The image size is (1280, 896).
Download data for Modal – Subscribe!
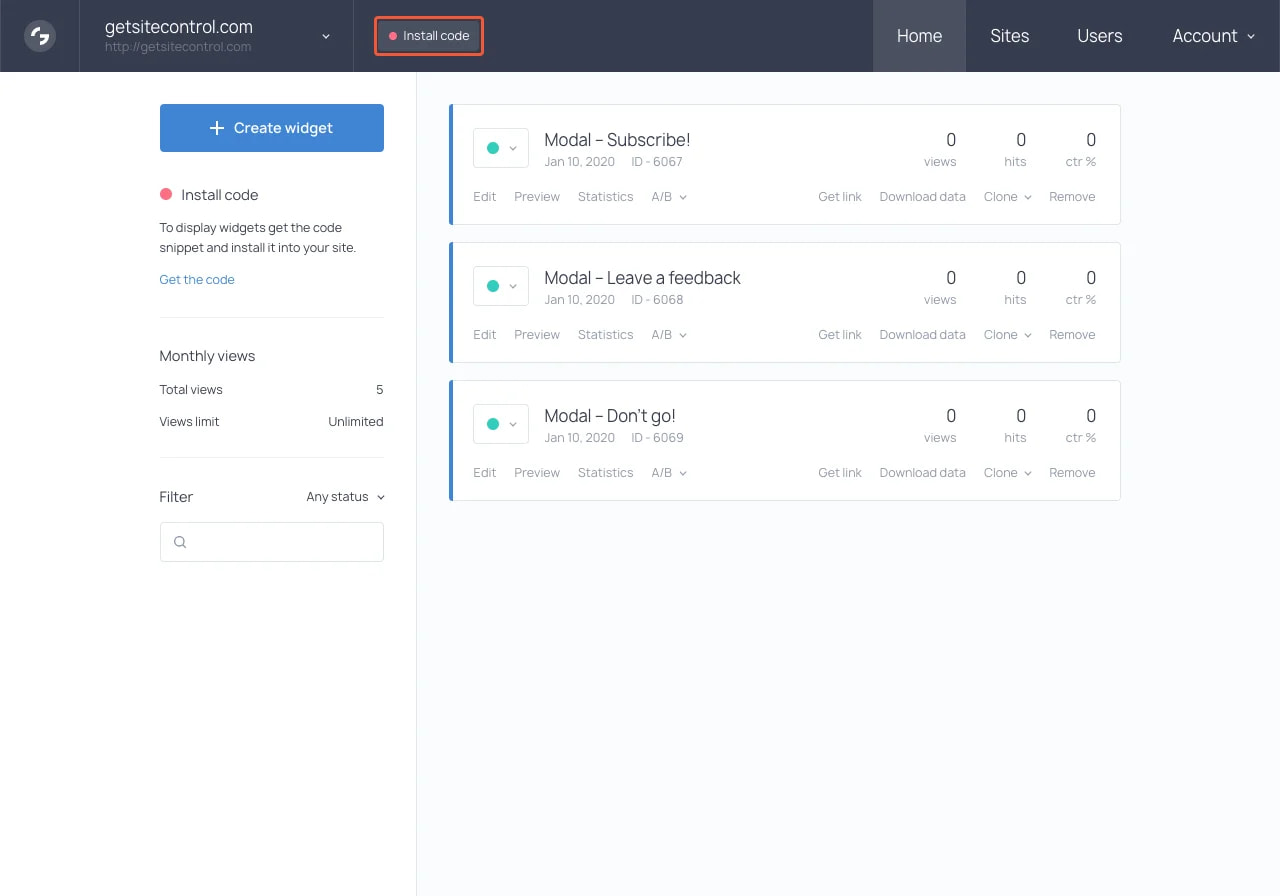coord(923,197)
